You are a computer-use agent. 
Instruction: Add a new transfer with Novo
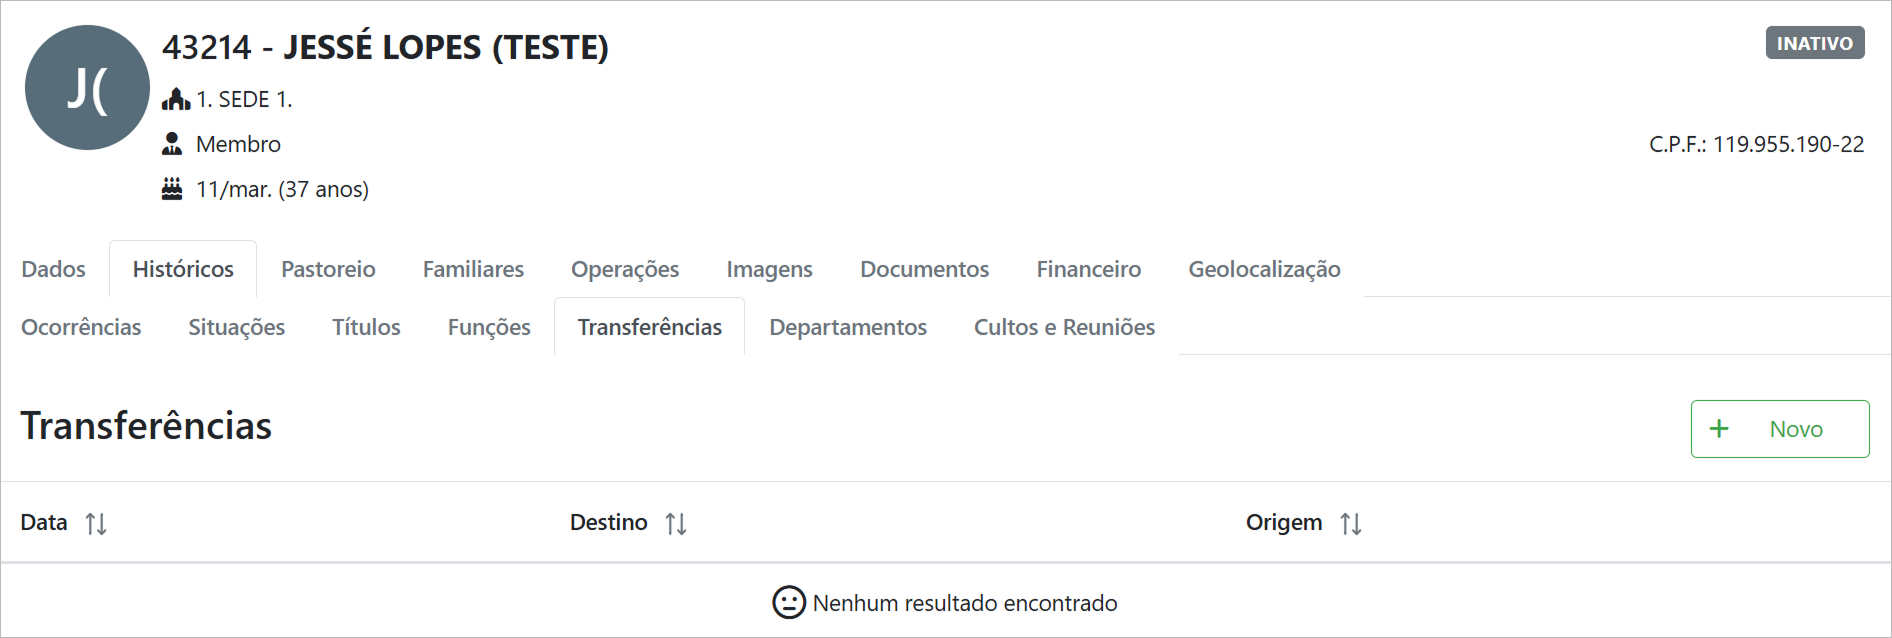(x=1780, y=429)
